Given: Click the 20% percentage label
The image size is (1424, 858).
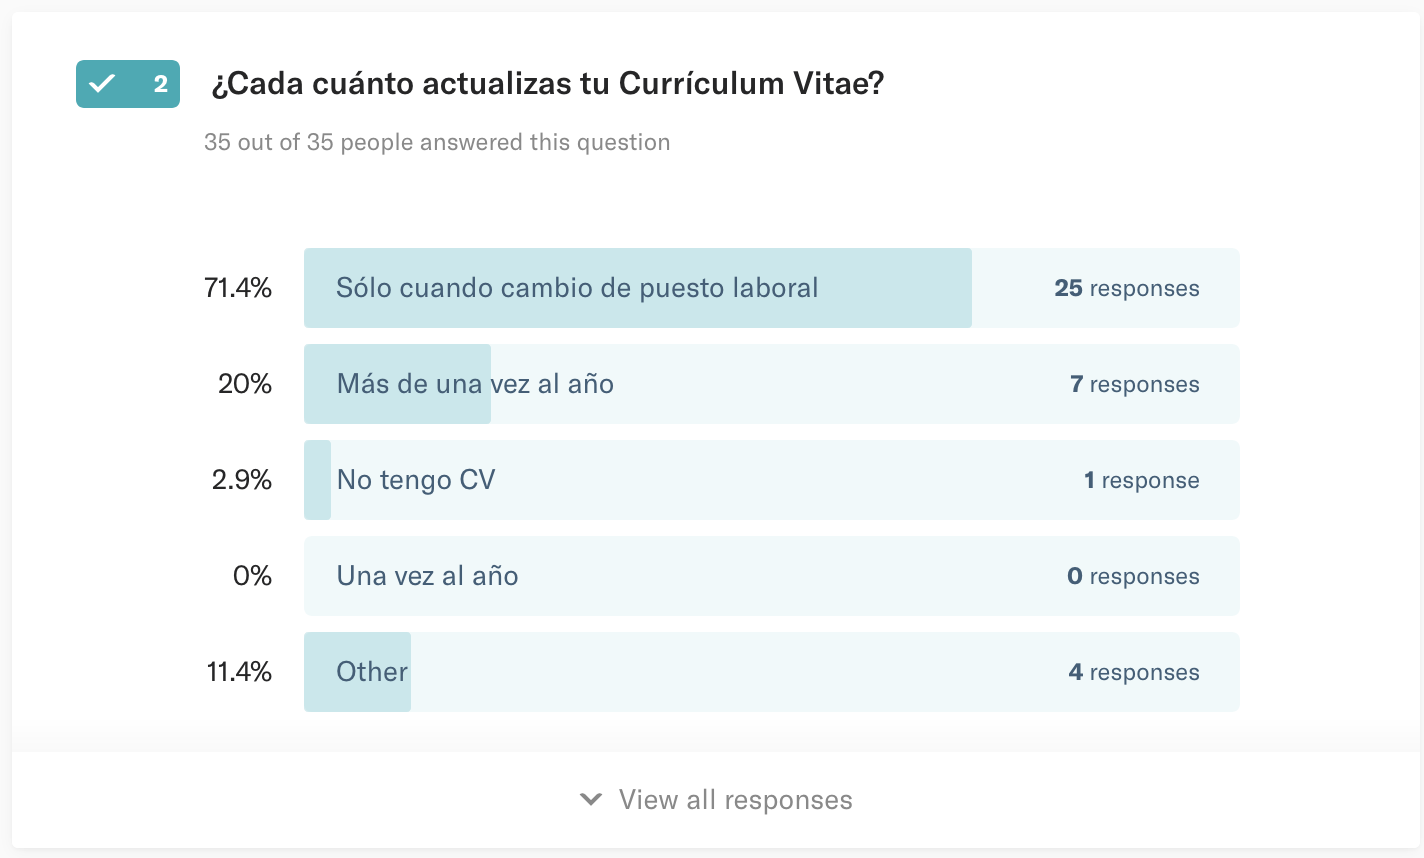Looking at the screenshot, I should click(x=245, y=384).
